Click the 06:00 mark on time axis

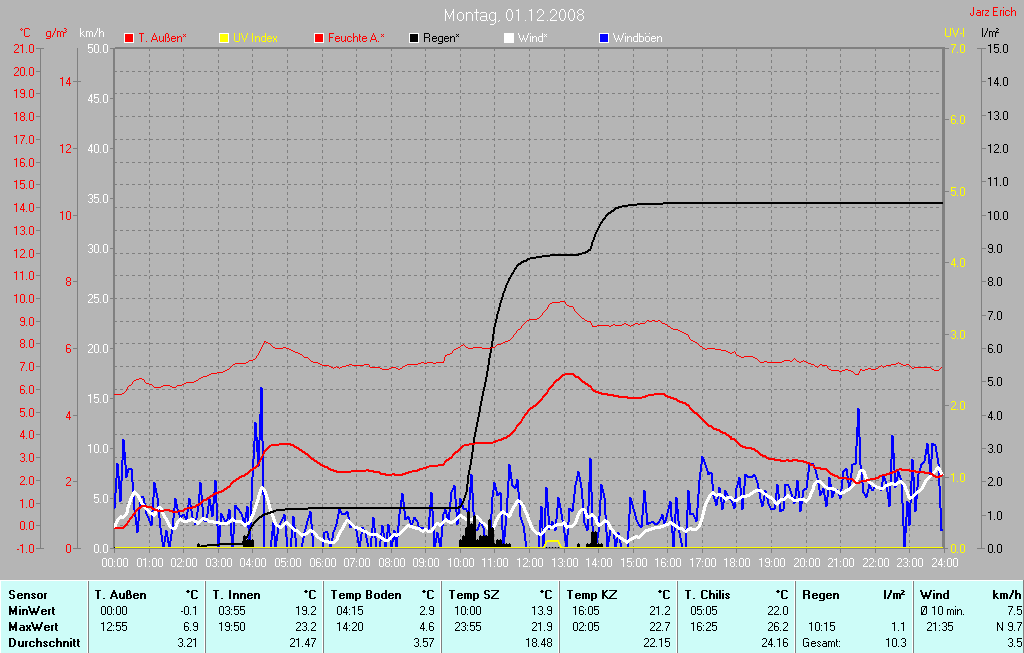pos(322,563)
